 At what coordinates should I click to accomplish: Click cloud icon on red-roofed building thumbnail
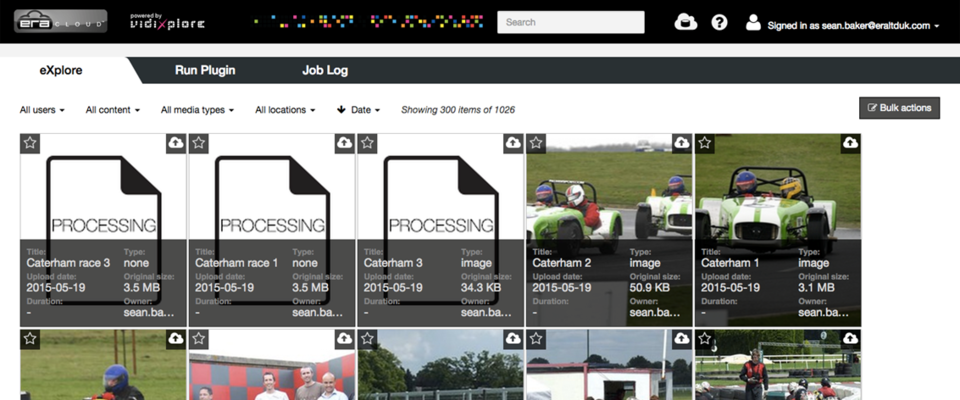(681, 339)
